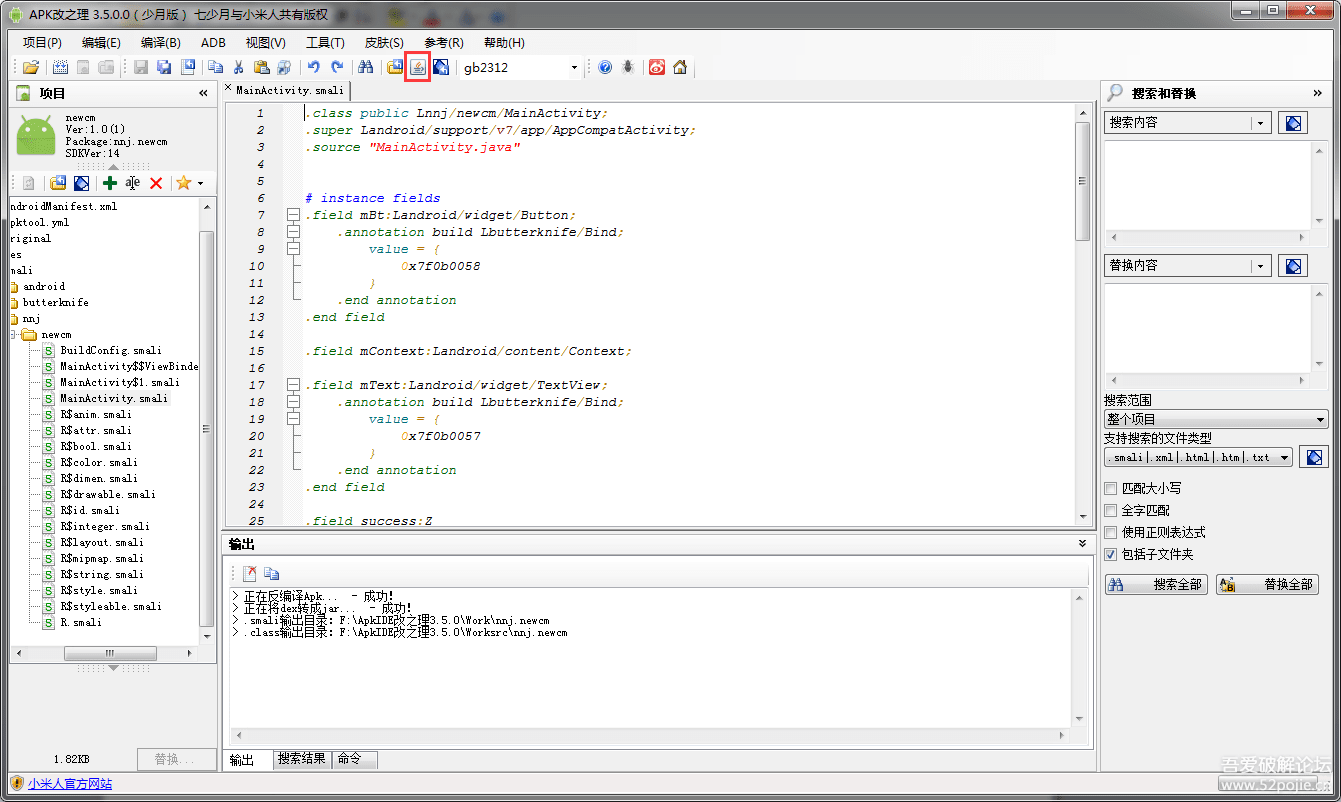Collapse fold marker at line 17
The height and width of the screenshot is (802, 1341).
tap(292, 385)
